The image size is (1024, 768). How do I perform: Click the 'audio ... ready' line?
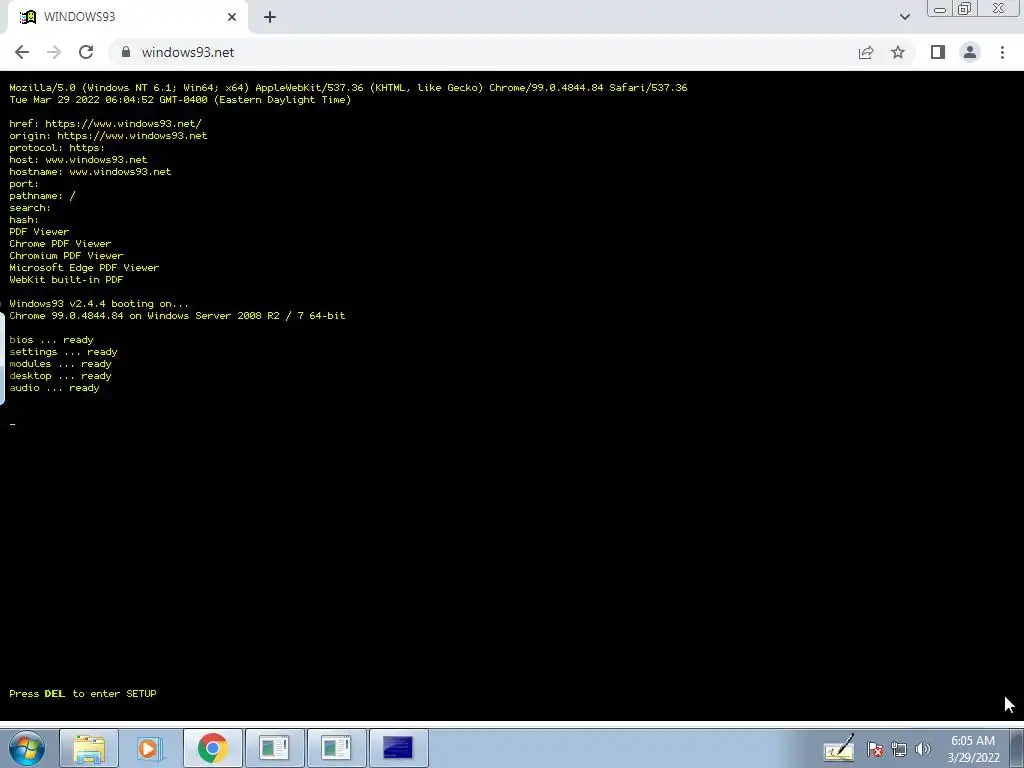[x=54, y=388]
